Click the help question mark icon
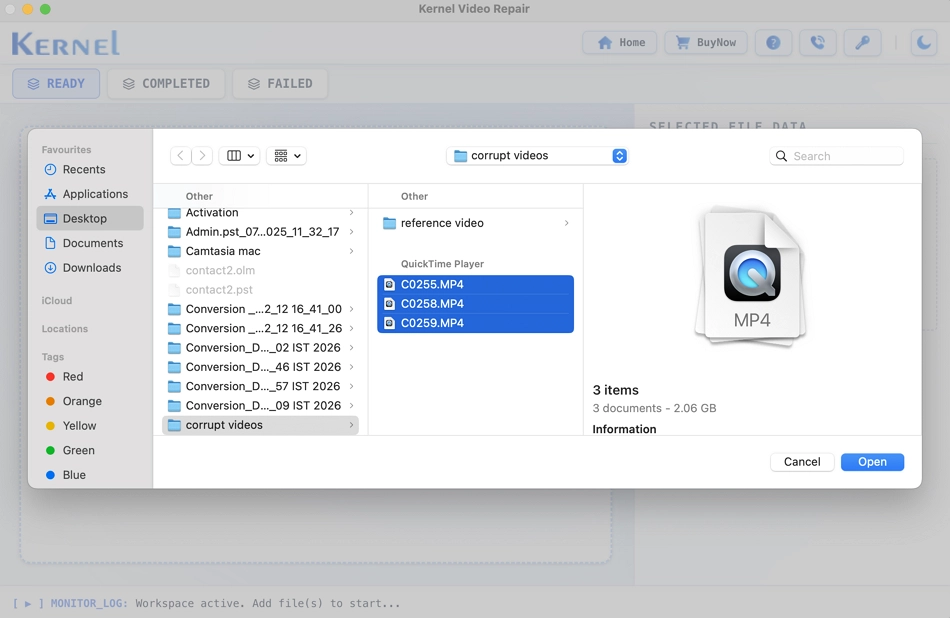950x618 pixels. tap(773, 42)
